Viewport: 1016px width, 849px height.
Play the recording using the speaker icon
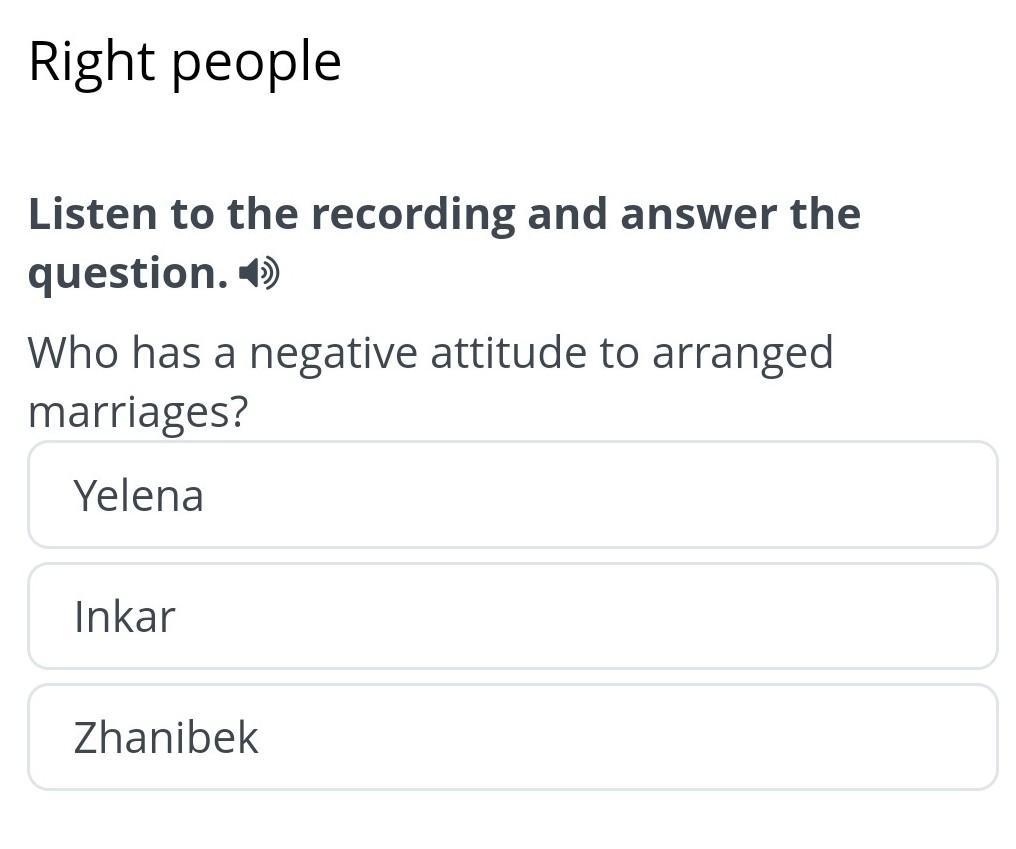(260, 273)
